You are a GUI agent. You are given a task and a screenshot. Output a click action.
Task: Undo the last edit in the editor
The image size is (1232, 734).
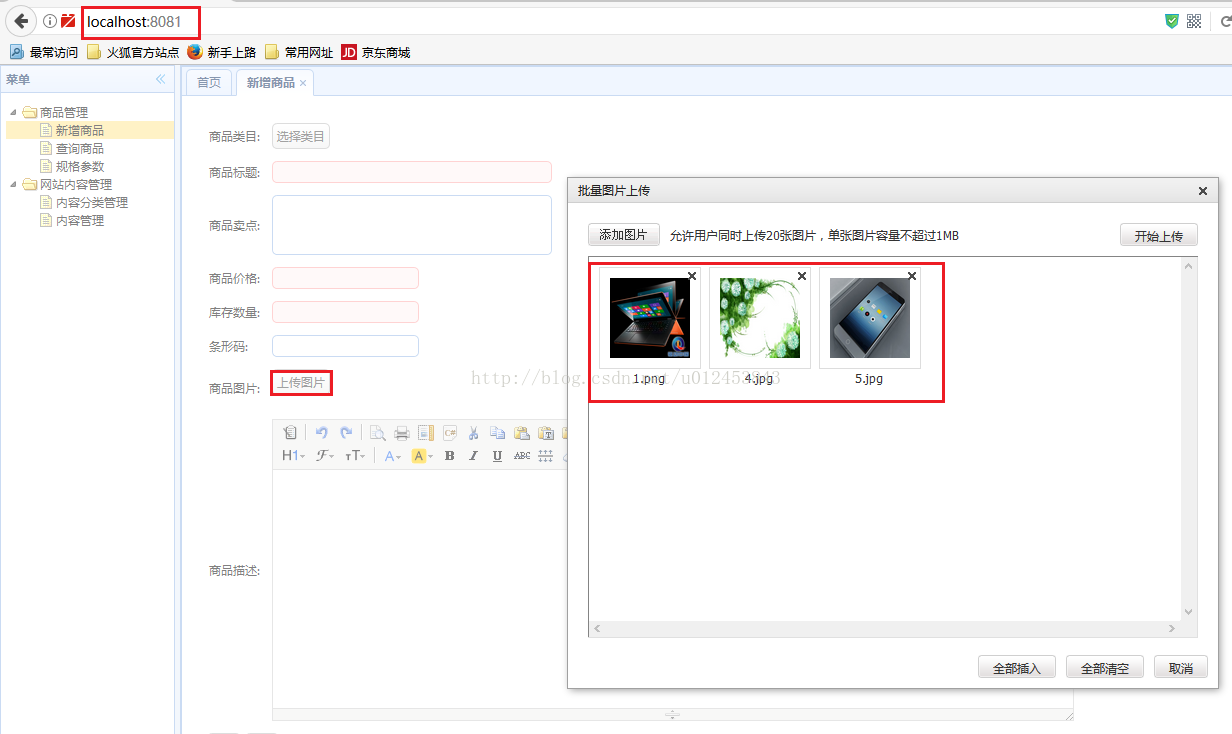322,433
